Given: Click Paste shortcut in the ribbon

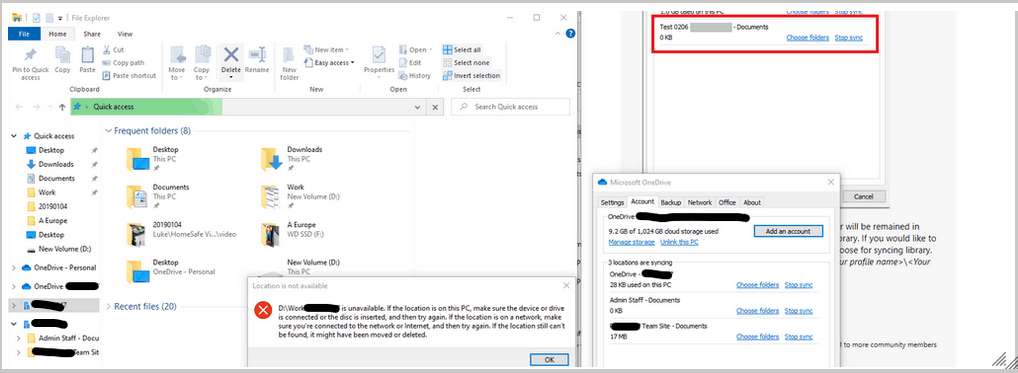Looking at the screenshot, I should click(129, 75).
